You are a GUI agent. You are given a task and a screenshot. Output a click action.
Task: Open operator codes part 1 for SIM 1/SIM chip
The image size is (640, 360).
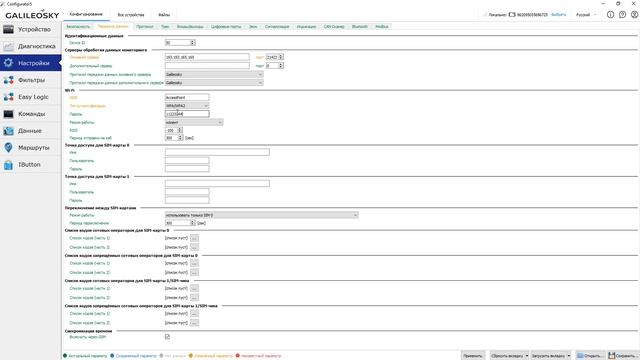point(194,289)
